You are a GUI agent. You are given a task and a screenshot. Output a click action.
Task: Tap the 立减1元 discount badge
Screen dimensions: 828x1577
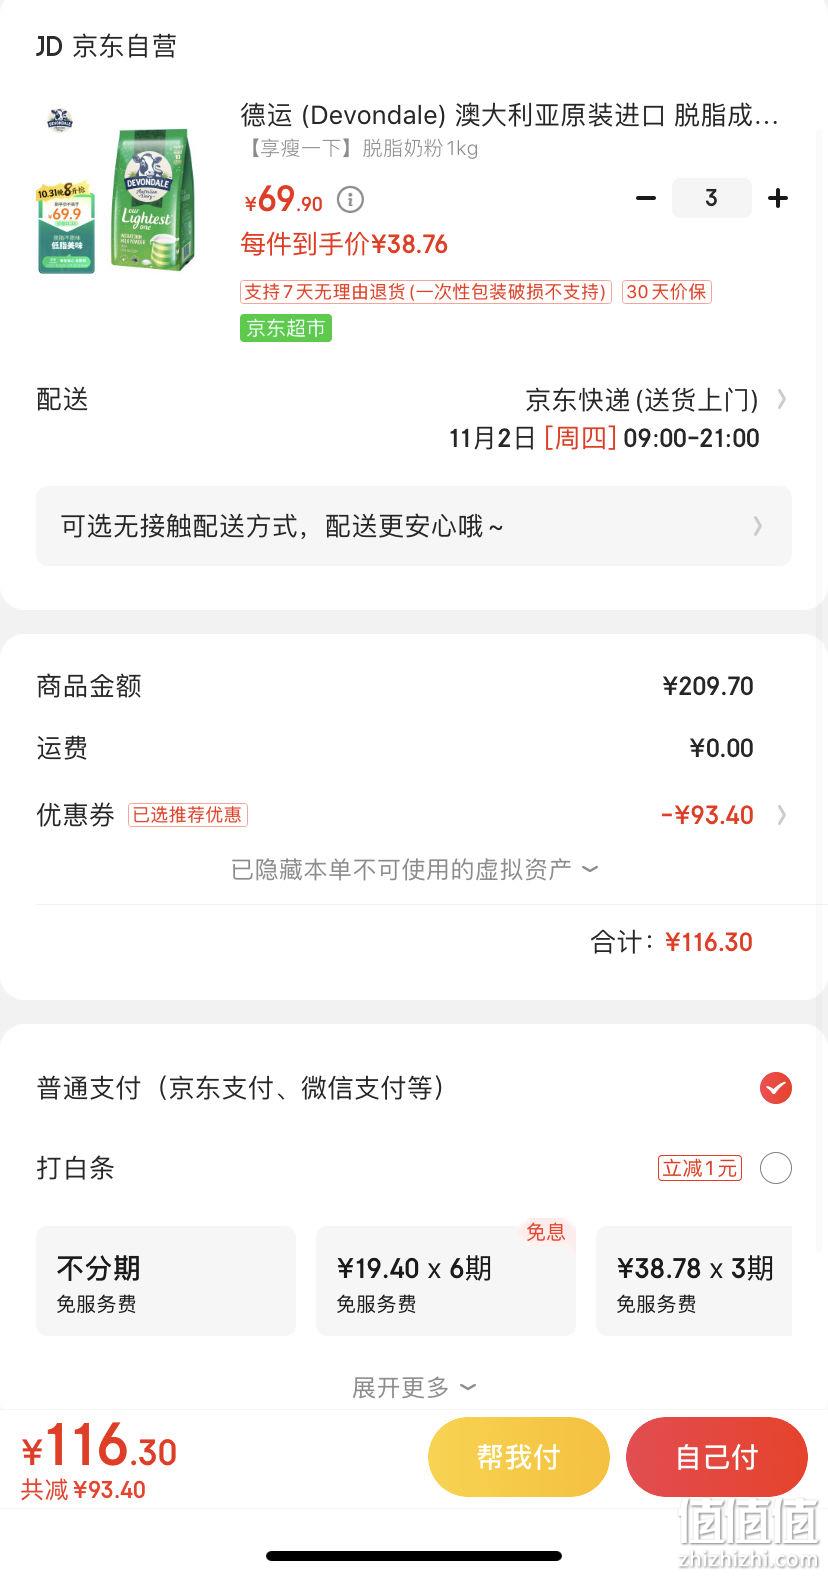click(x=700, y=1168)
